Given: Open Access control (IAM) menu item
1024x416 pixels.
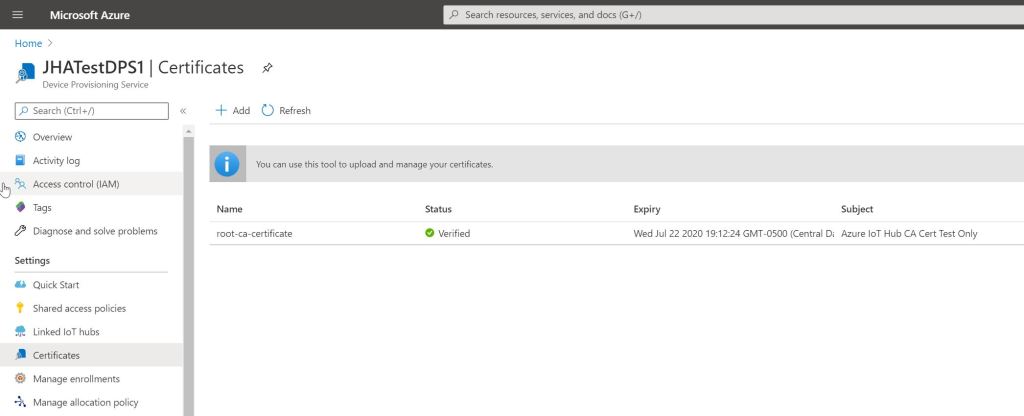Looking at the screenshot, I should click(76, 184).
